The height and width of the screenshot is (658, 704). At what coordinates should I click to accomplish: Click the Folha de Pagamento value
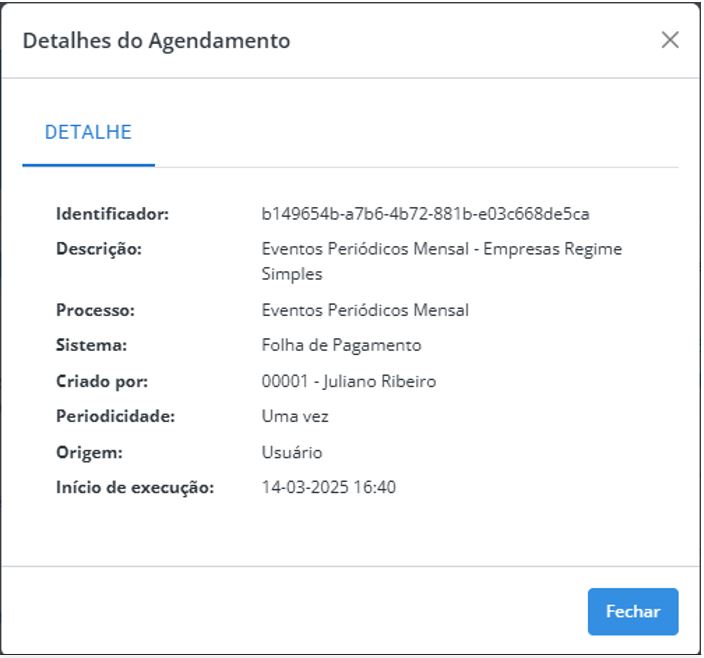pos(341,345)
